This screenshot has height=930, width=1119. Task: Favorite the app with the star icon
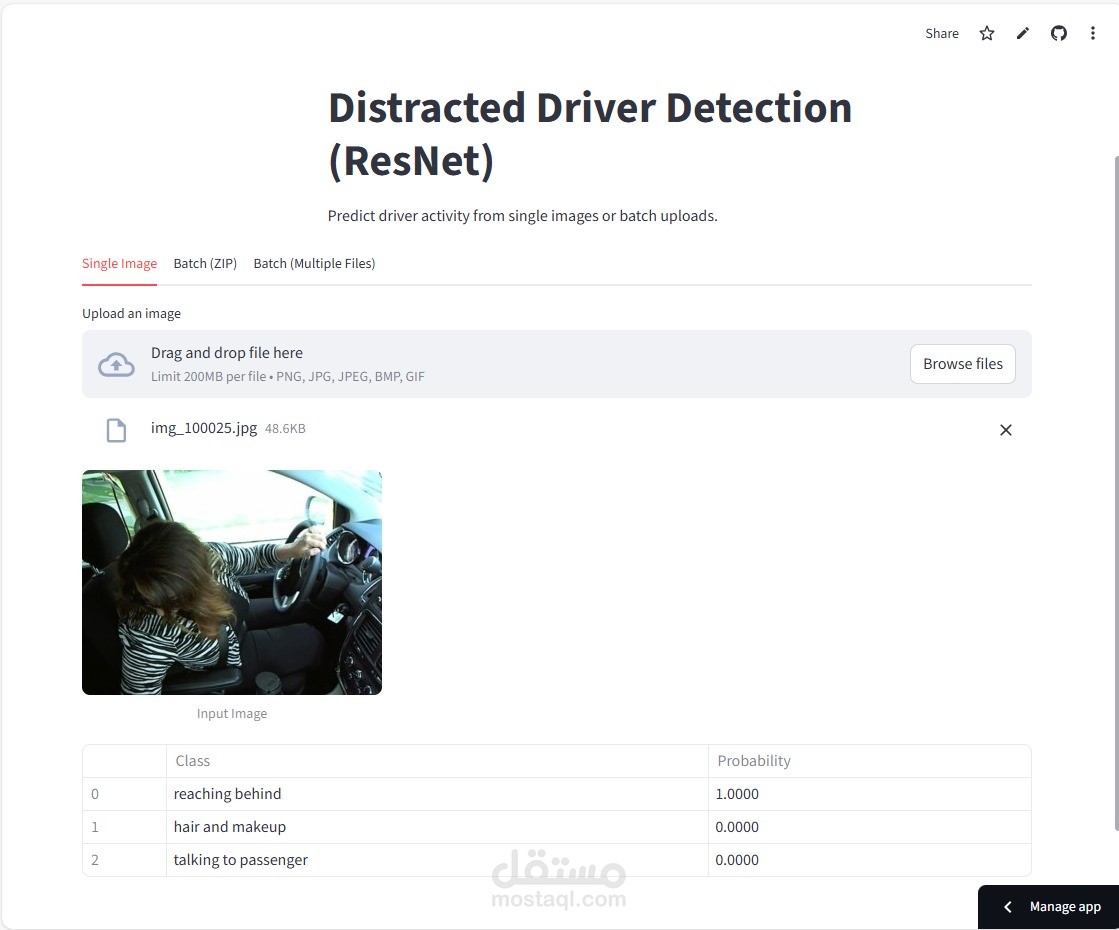point(986,34)
